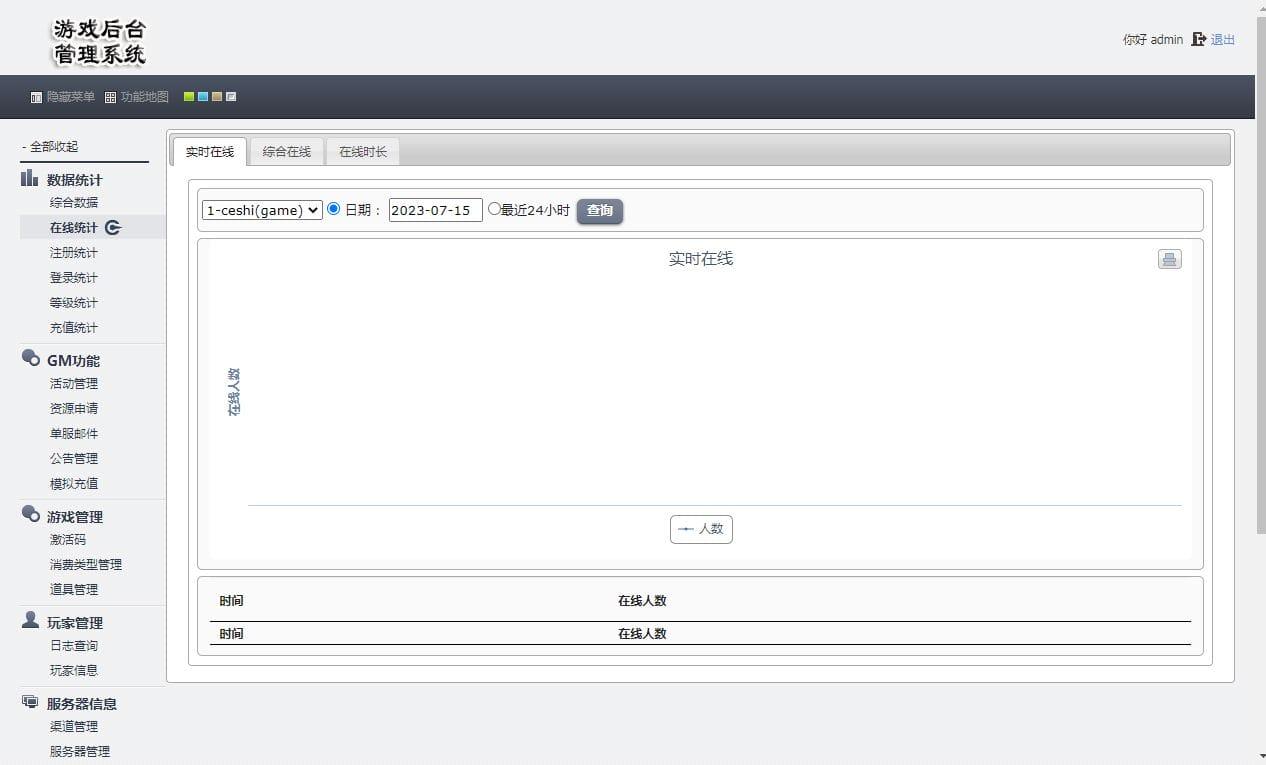The width and height of the screenshot is (1266, 765).
Task: Click the 你好 admin greeting text
Action: tap(1153, 40)
